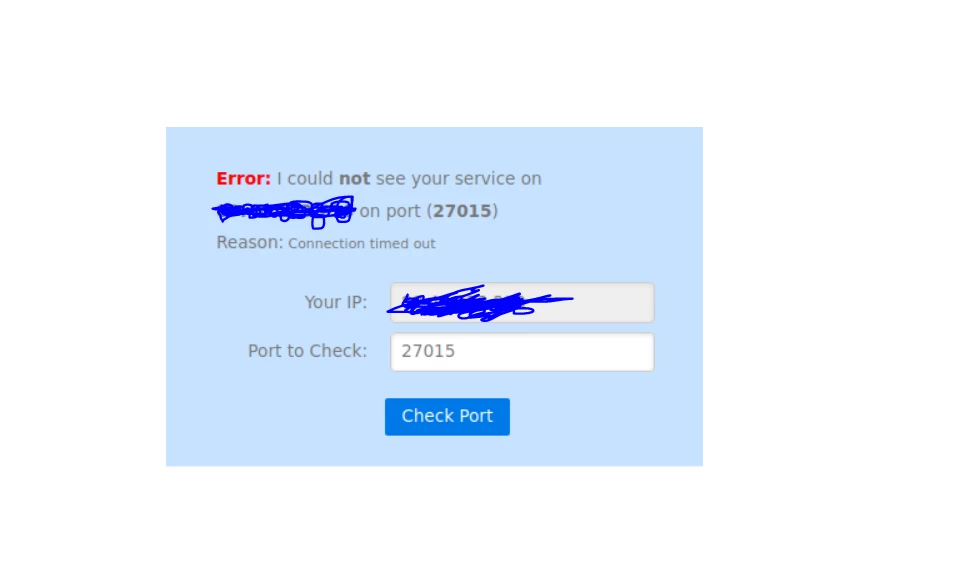
Task: Click the scribbled-out IP in error message
Action: pyautogui.click(x=284, y=211)
